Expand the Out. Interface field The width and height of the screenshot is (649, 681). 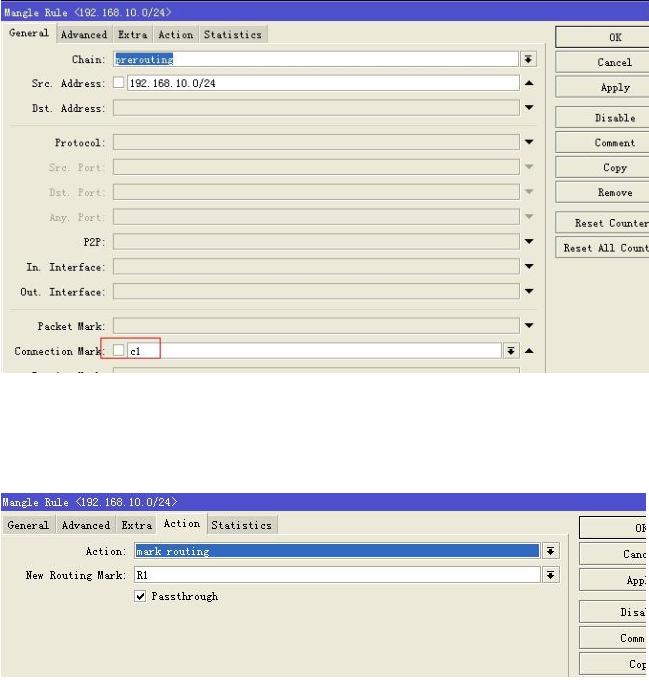pyautogui.click(x=529, y=291)
